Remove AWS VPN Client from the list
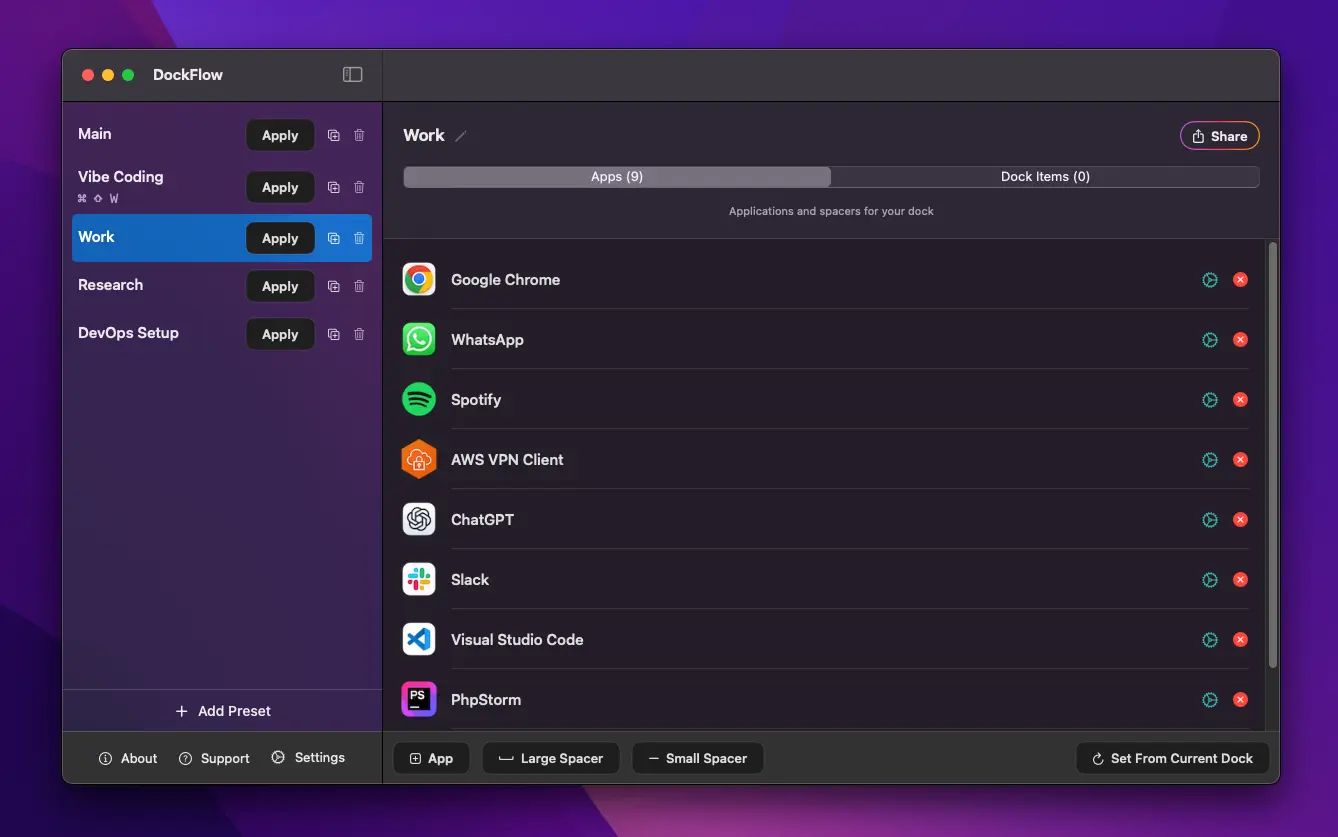The image size is (1338, 837). coord(1240,460)
